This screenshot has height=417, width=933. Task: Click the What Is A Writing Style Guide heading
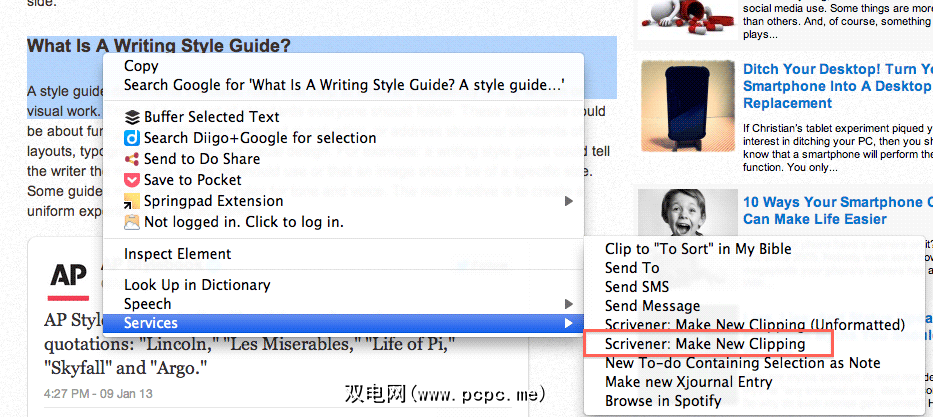pos(159,46)
